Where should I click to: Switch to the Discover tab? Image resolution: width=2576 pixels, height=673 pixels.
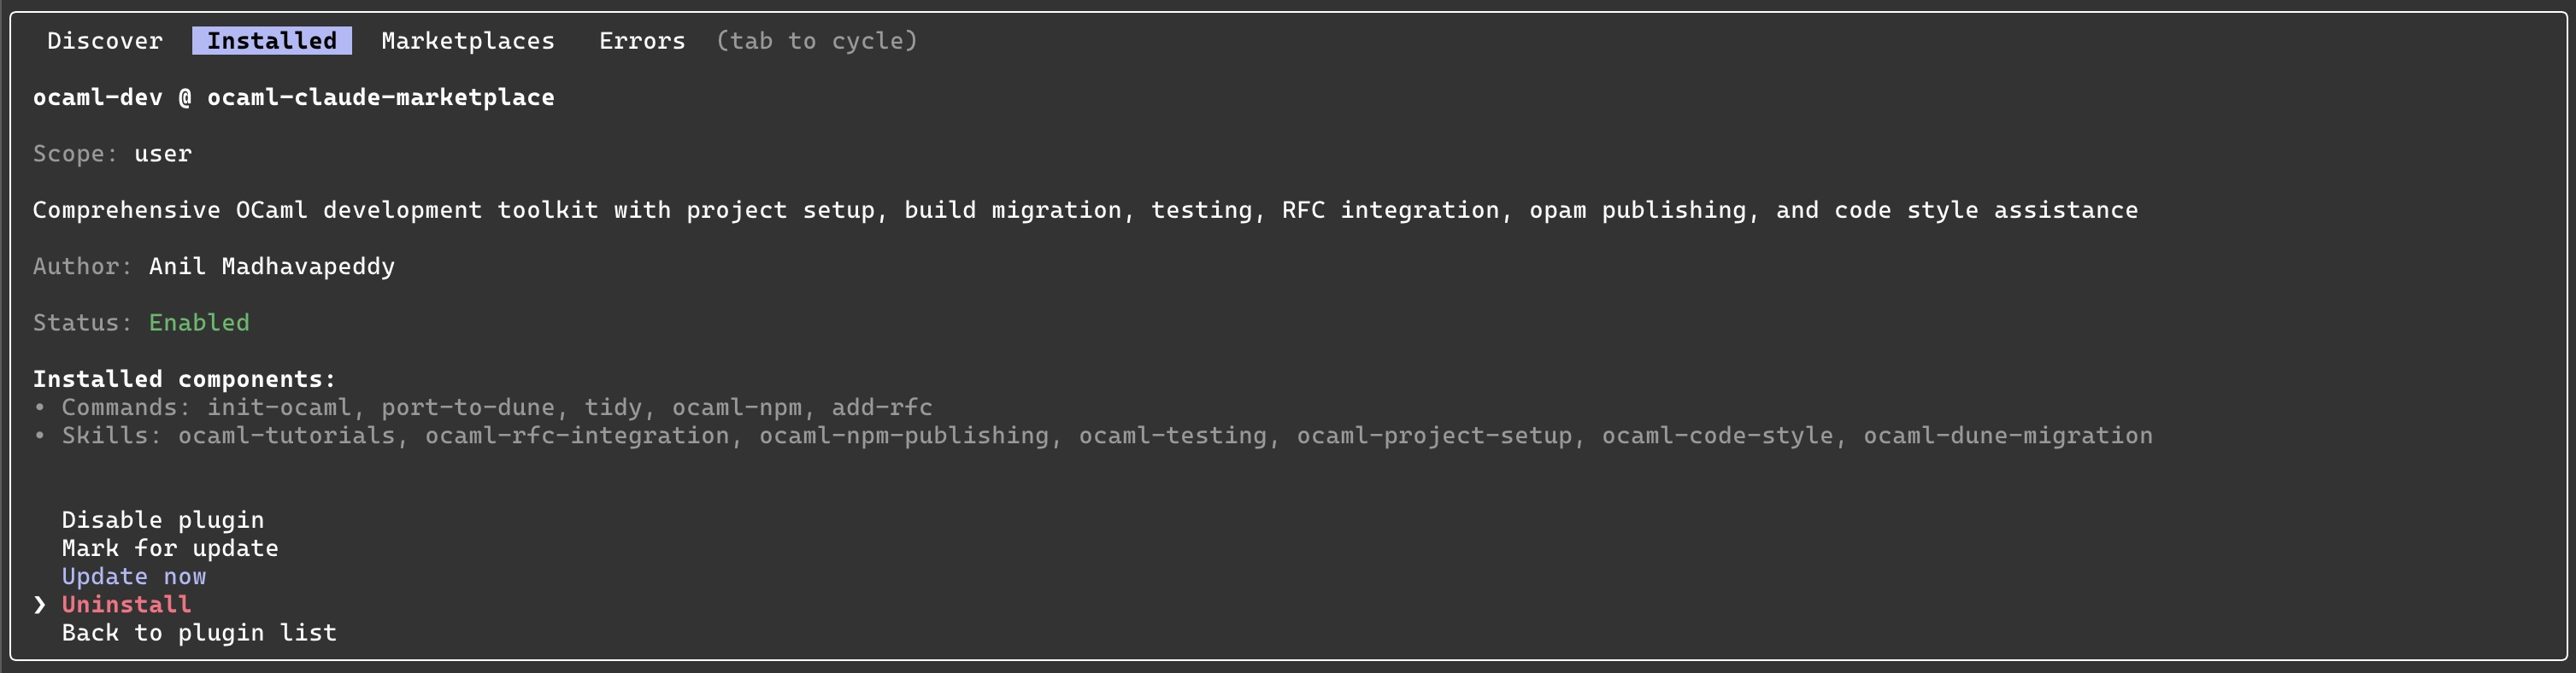click(105, 41)
